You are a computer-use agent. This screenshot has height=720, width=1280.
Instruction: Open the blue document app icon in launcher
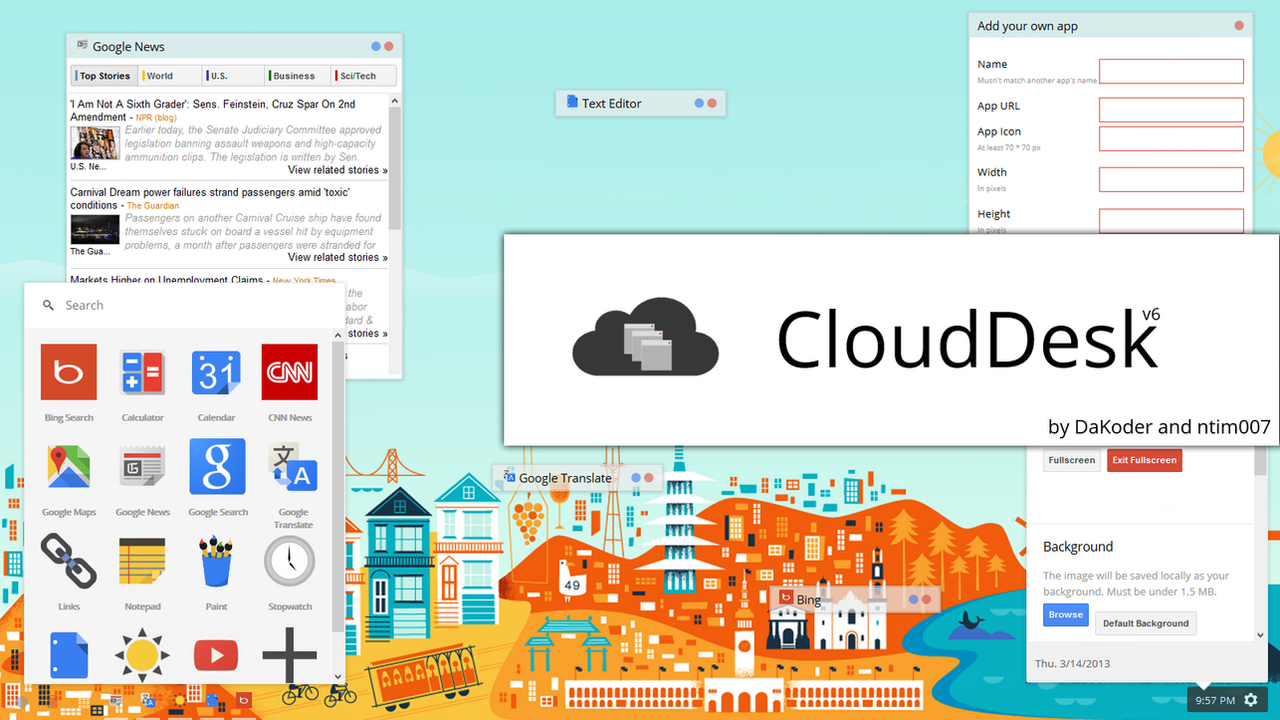click(x=69, y=655)
